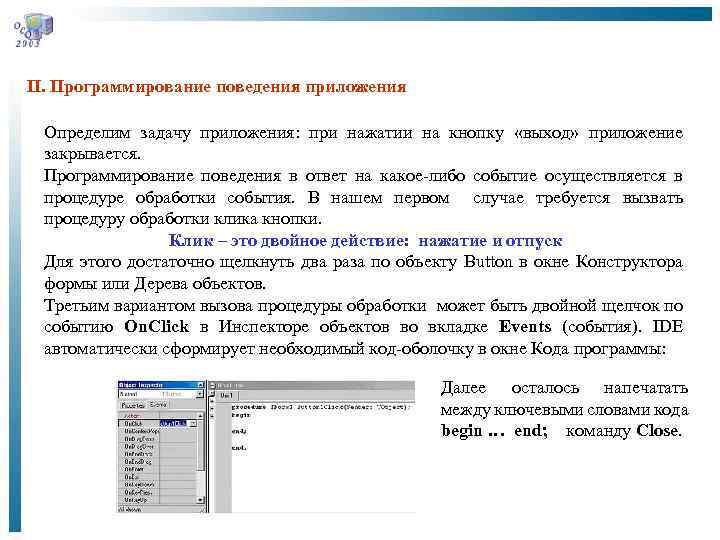
Task: Click the begin keyword line in code editor
Action: pyautogui.click(x=241, y=415)
